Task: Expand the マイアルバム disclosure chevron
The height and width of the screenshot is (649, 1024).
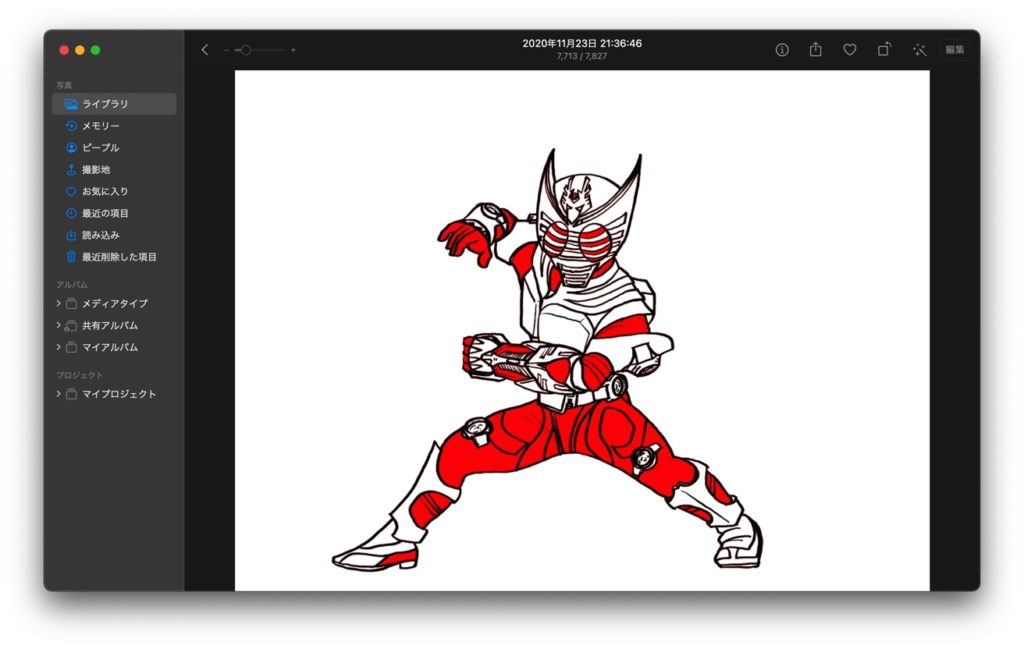Action: [58, 347]
